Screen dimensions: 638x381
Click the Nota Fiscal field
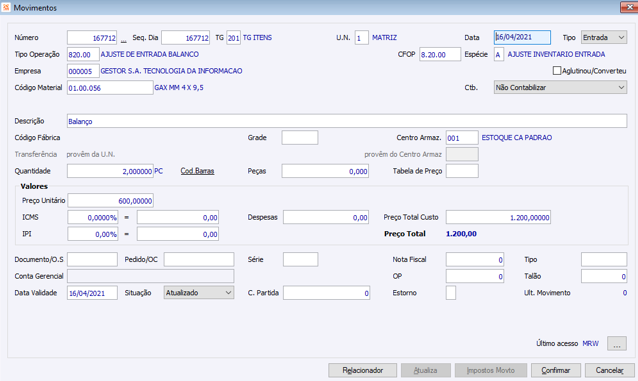coord(475,259)
